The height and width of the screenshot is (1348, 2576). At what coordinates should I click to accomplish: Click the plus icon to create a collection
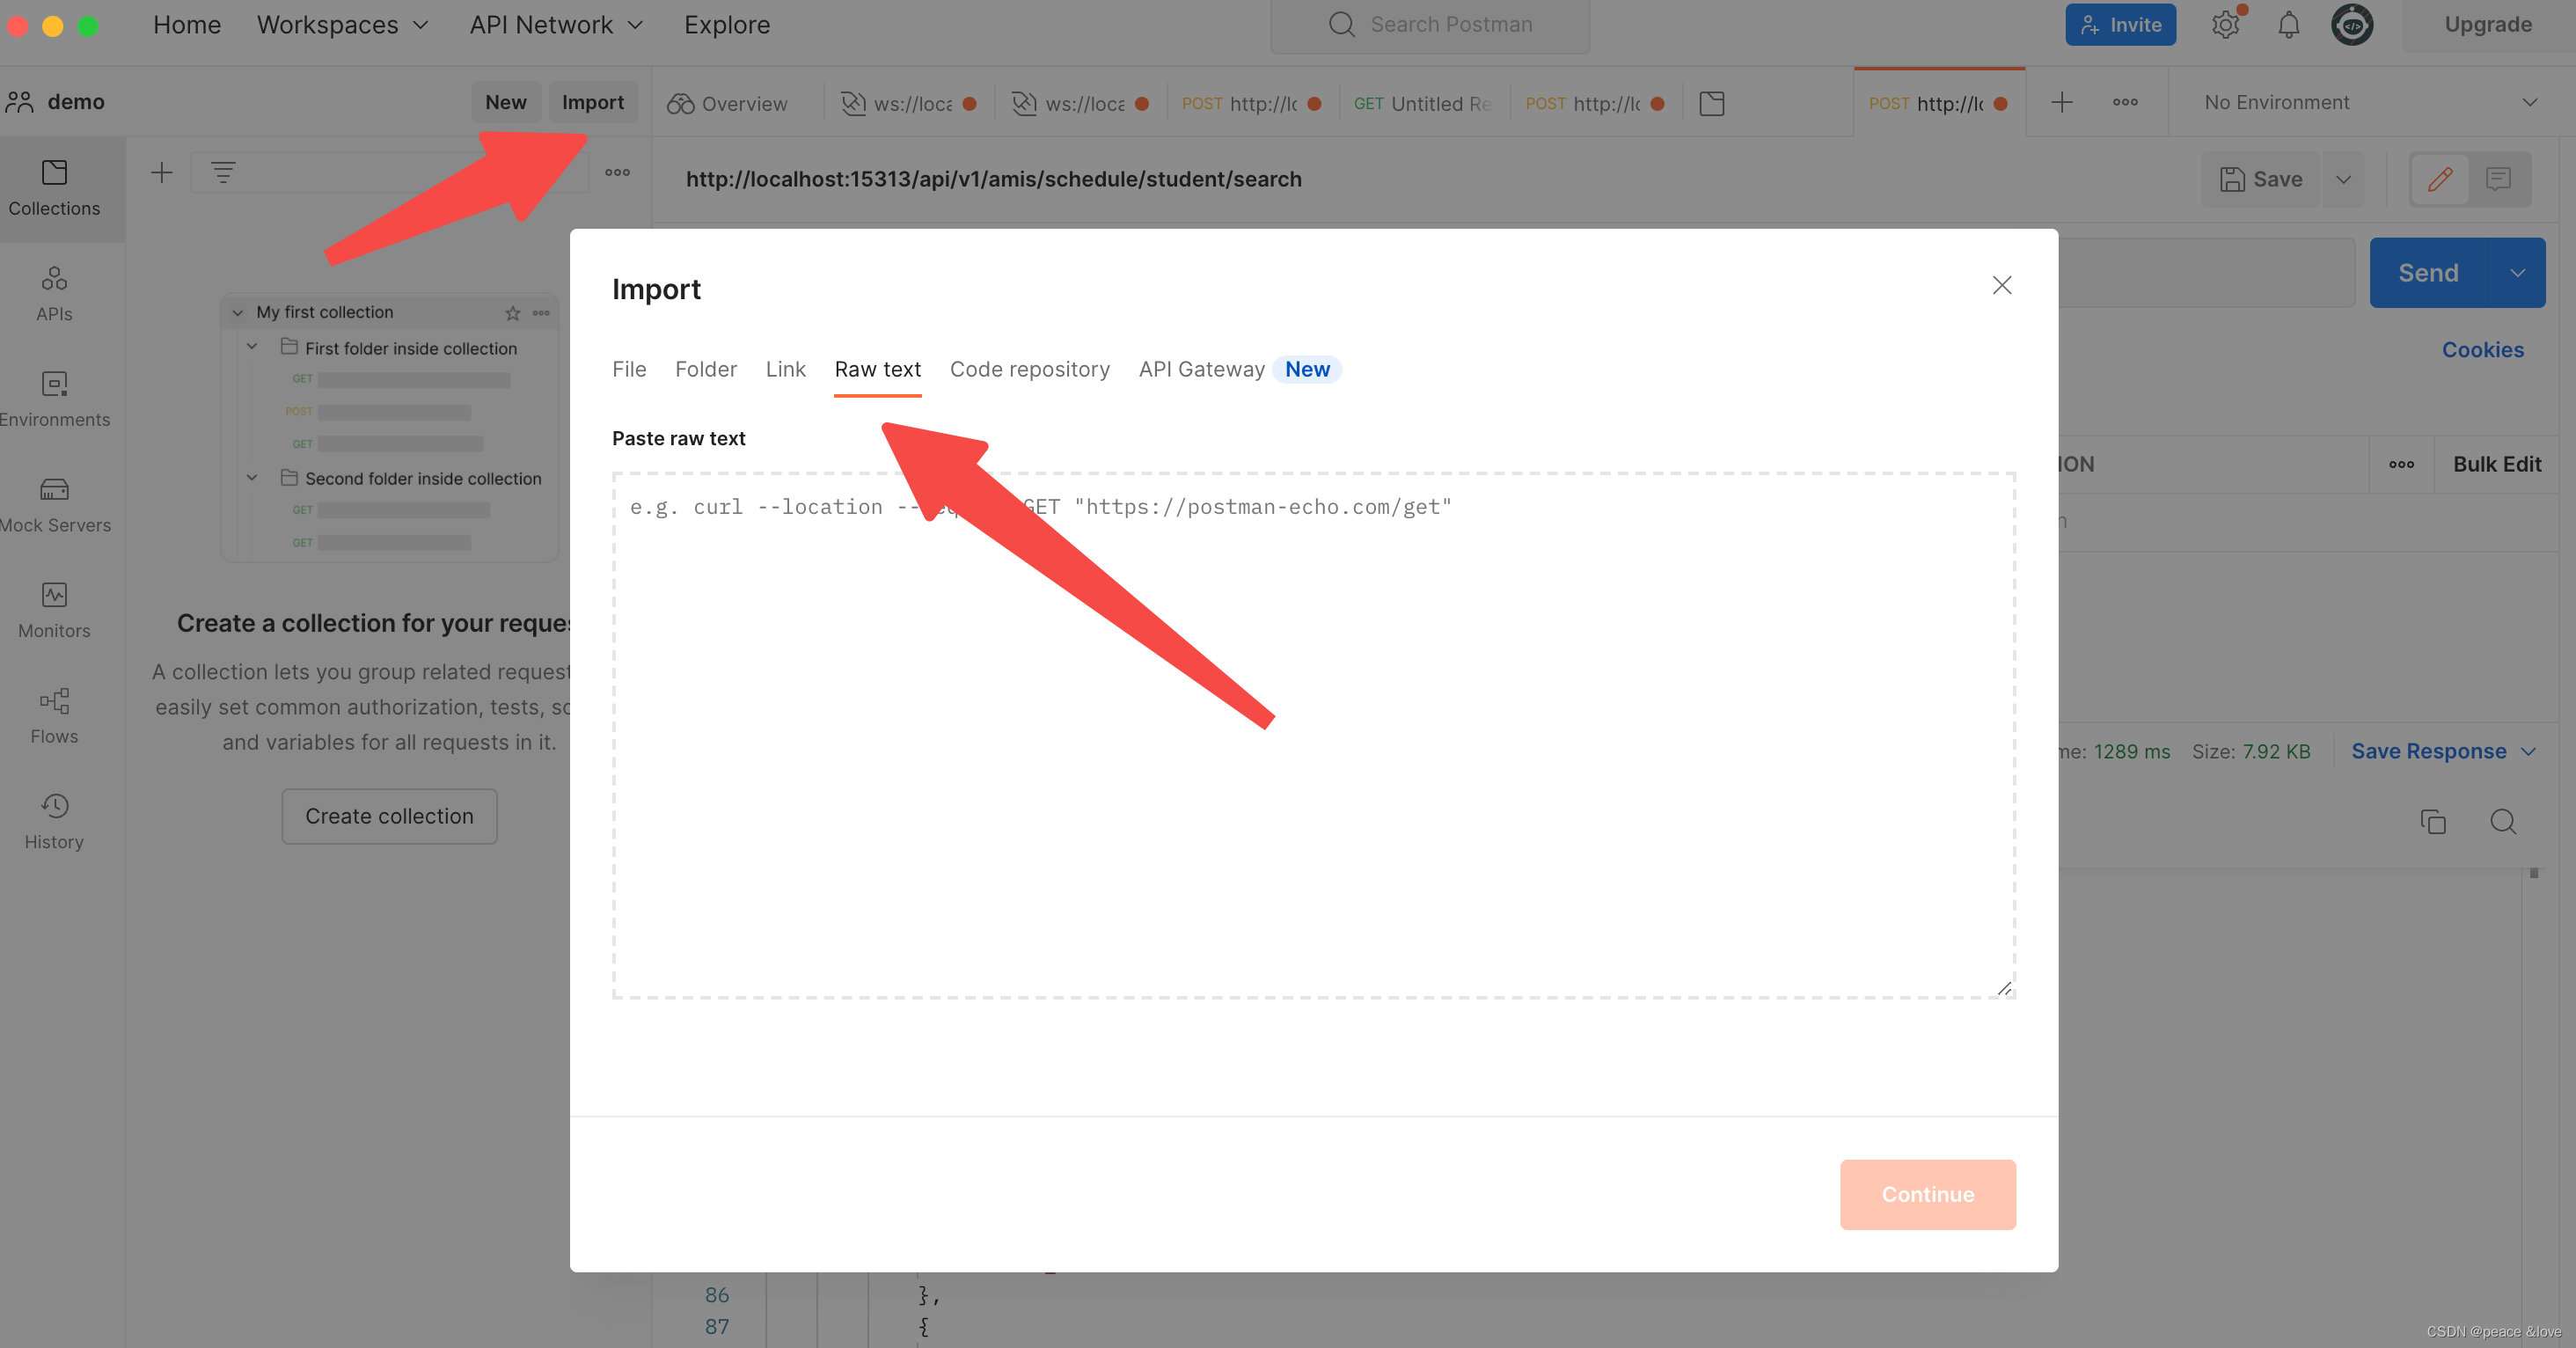tap(161, 173)
